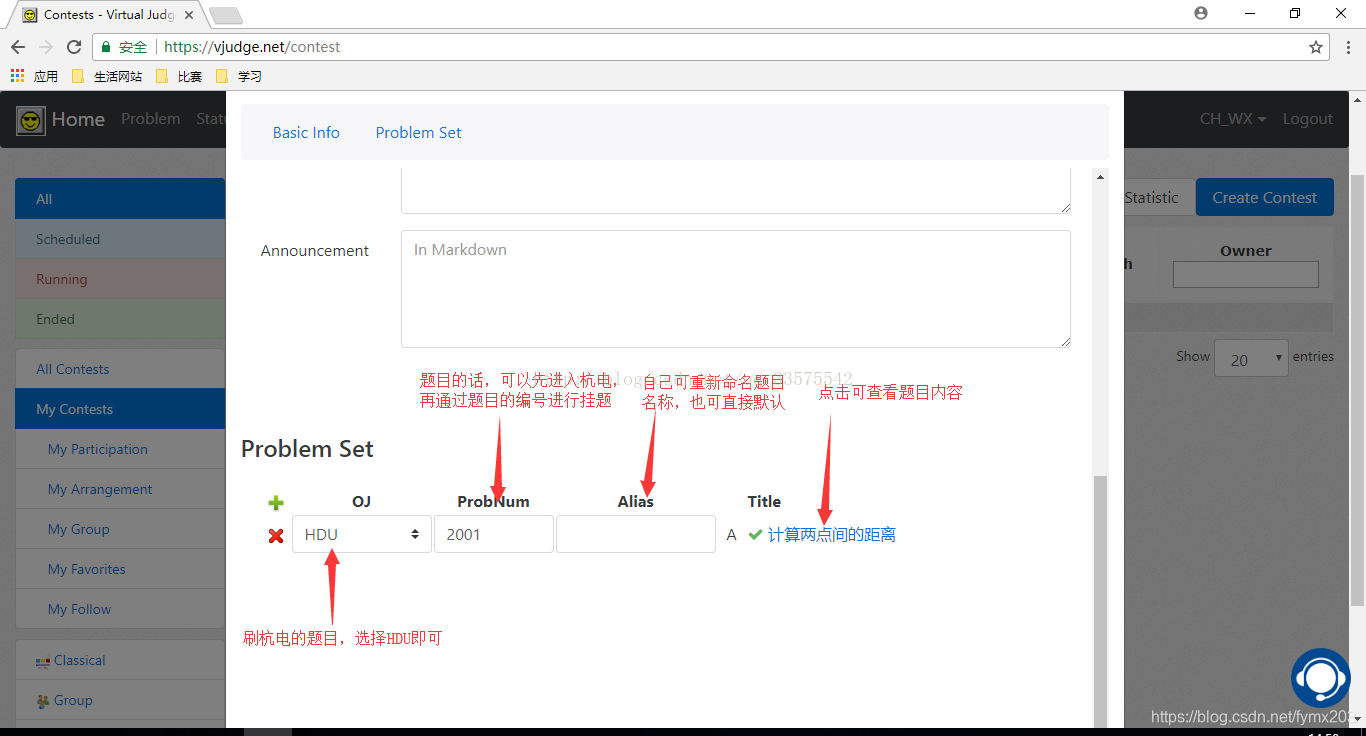The height and width of the screenshot is (736, 1366).
Task: Open My Group
Action: coord(120,529)
